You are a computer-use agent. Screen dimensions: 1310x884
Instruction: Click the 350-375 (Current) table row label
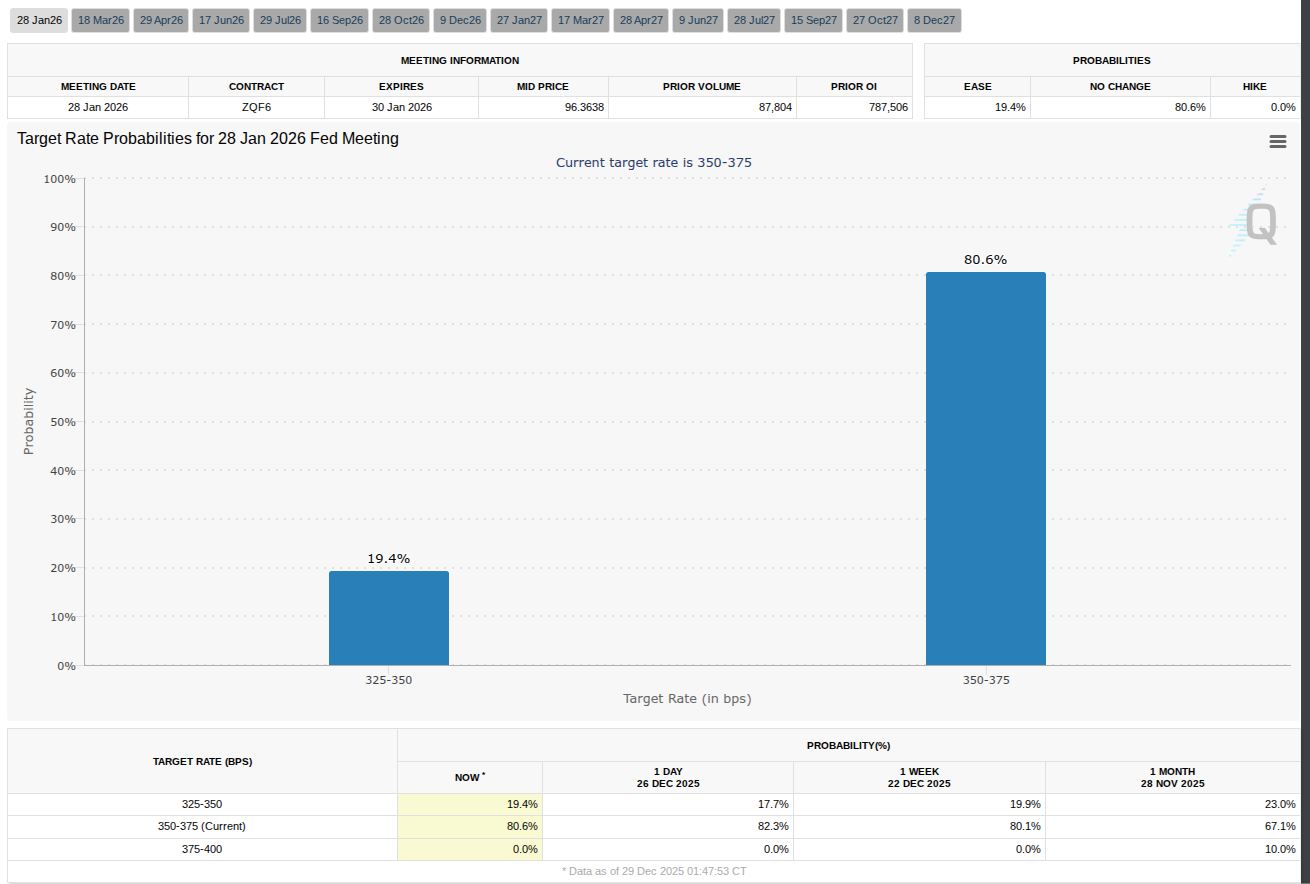202,826
